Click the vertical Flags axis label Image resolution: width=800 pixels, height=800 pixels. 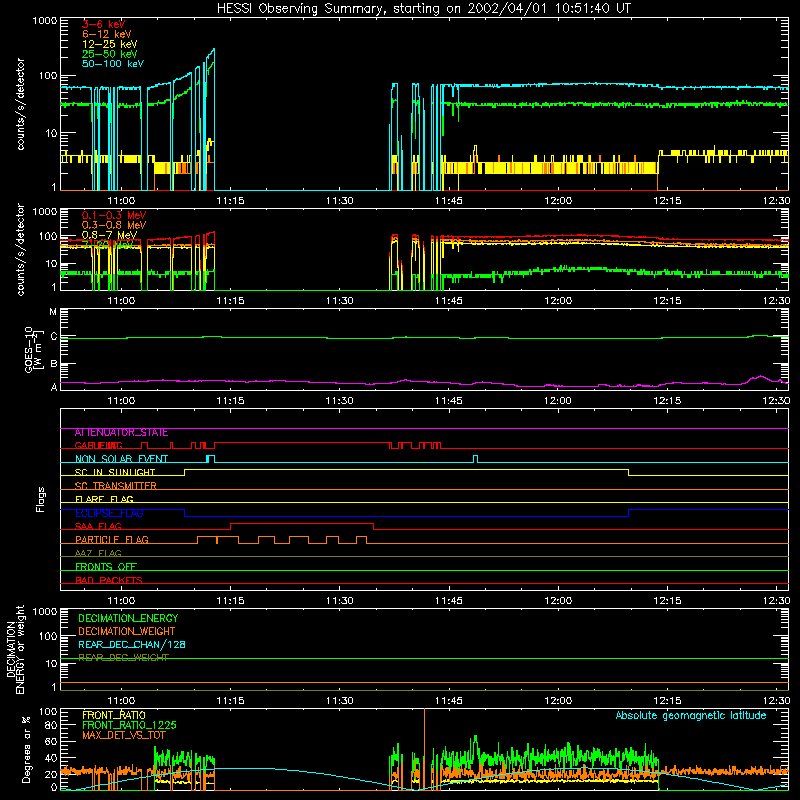[x=40, y=499]
